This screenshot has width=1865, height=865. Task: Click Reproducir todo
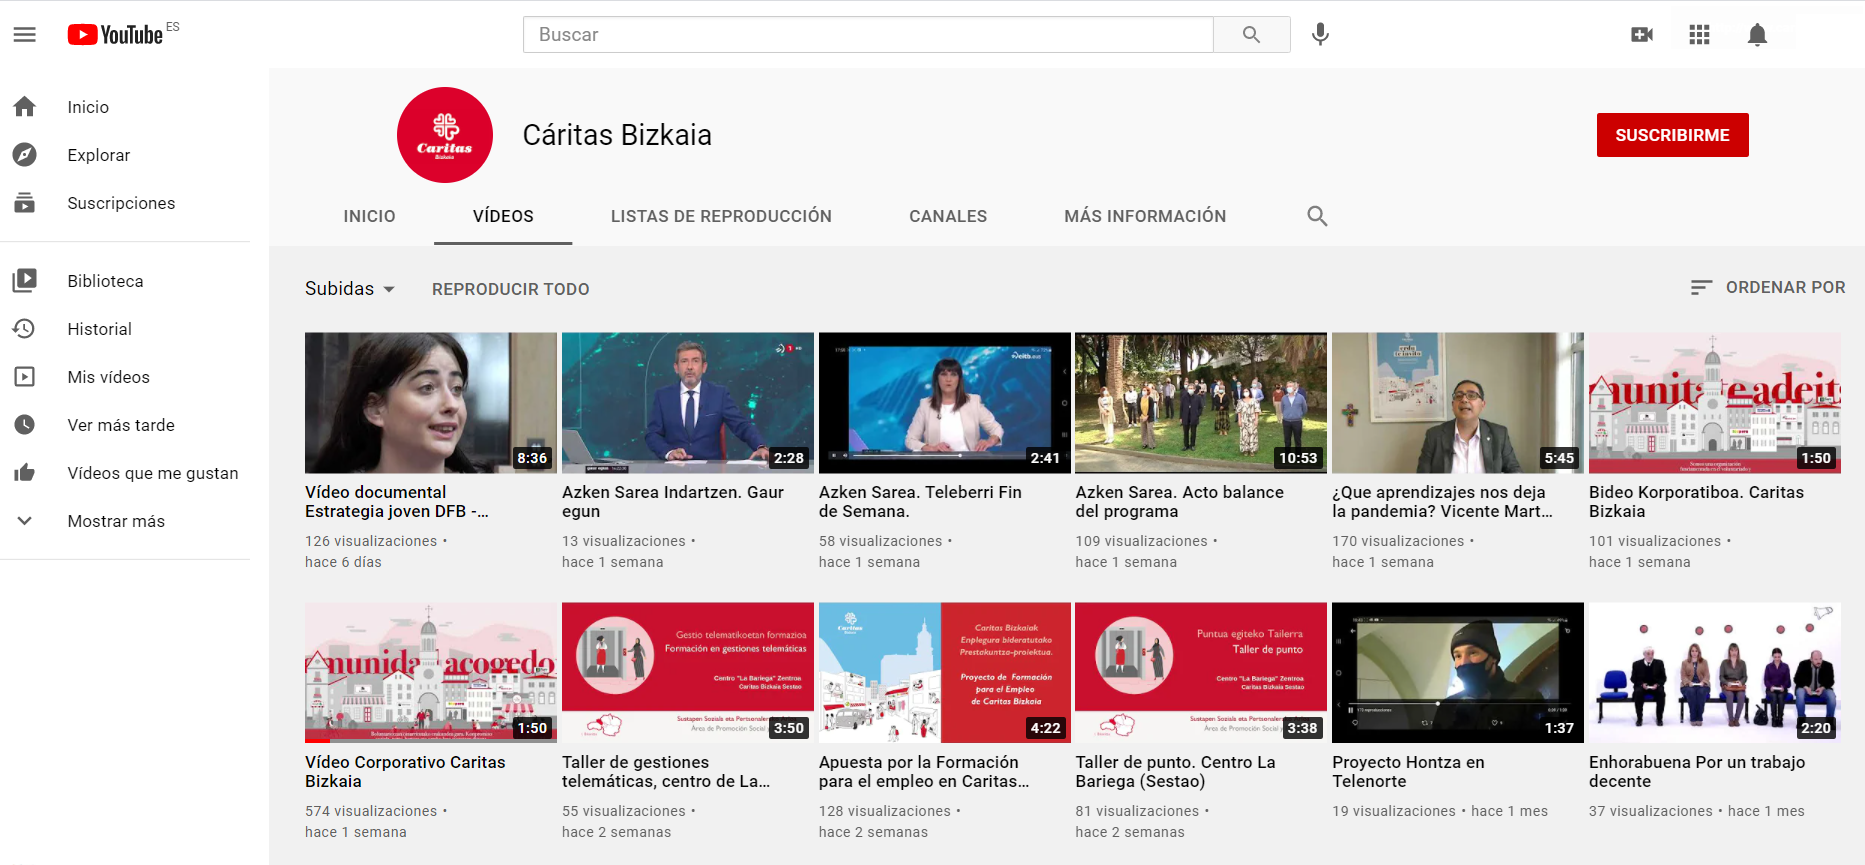(x=511, y=289)
